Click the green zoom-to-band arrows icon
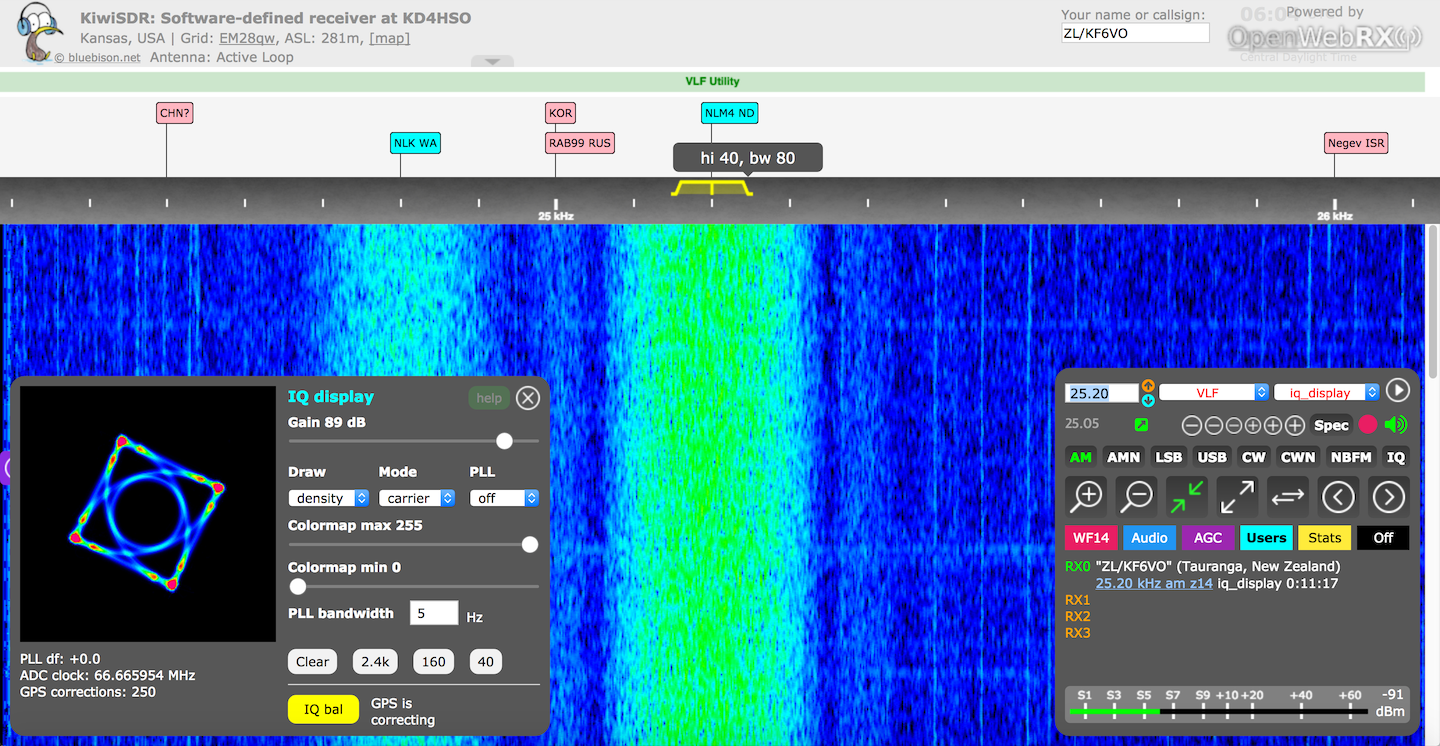 1187,496
